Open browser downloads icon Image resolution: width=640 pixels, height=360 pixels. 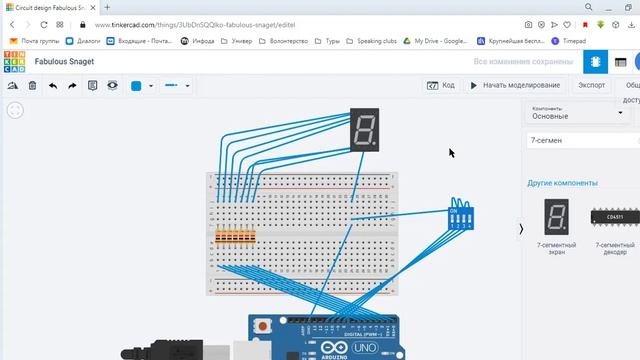[631, 25]
